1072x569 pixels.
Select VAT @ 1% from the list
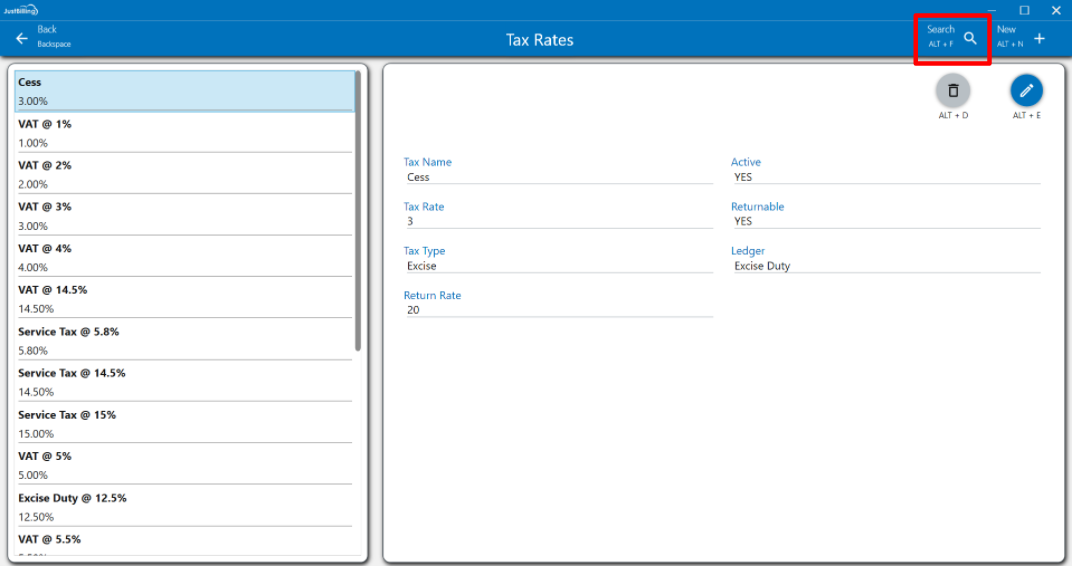point(185,133)
